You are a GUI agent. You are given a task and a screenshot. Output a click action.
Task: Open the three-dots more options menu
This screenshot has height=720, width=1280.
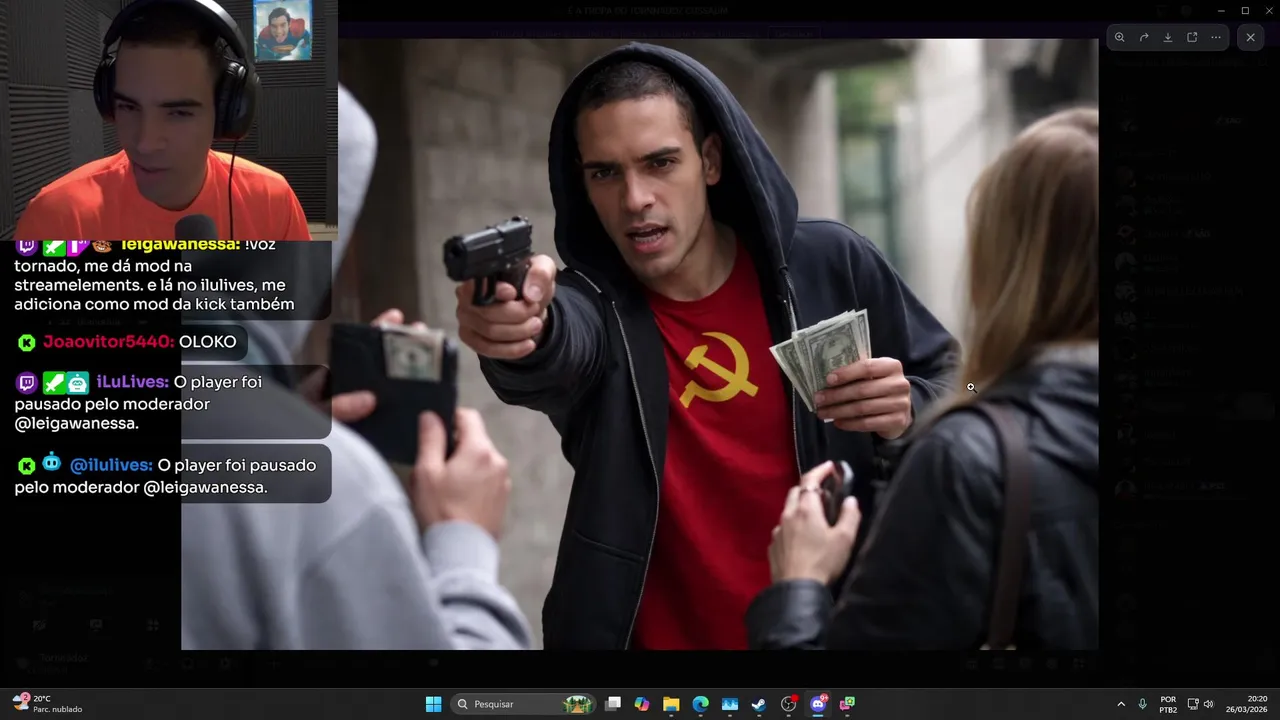[x=1216, y=37]
